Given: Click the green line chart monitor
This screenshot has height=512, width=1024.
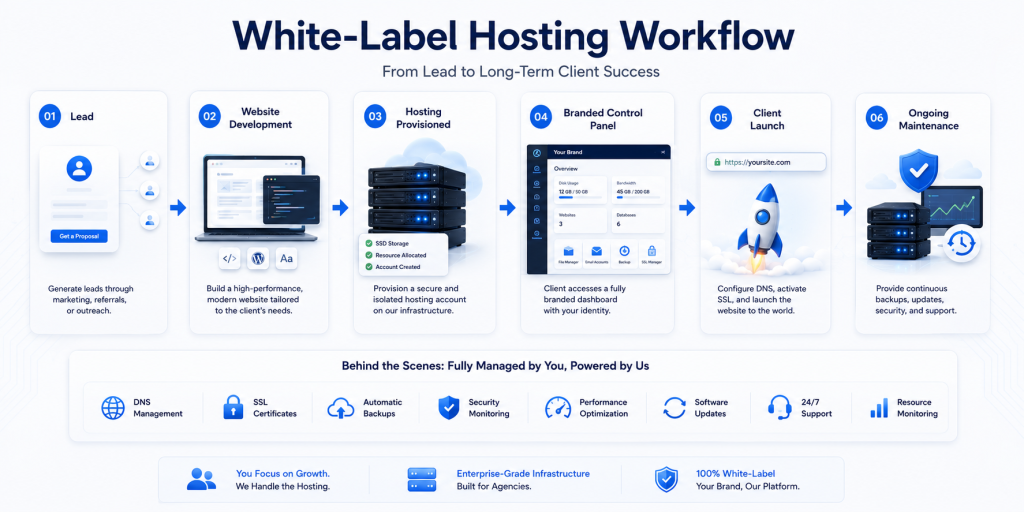Looking at the screenshot, I should point(952,209).
